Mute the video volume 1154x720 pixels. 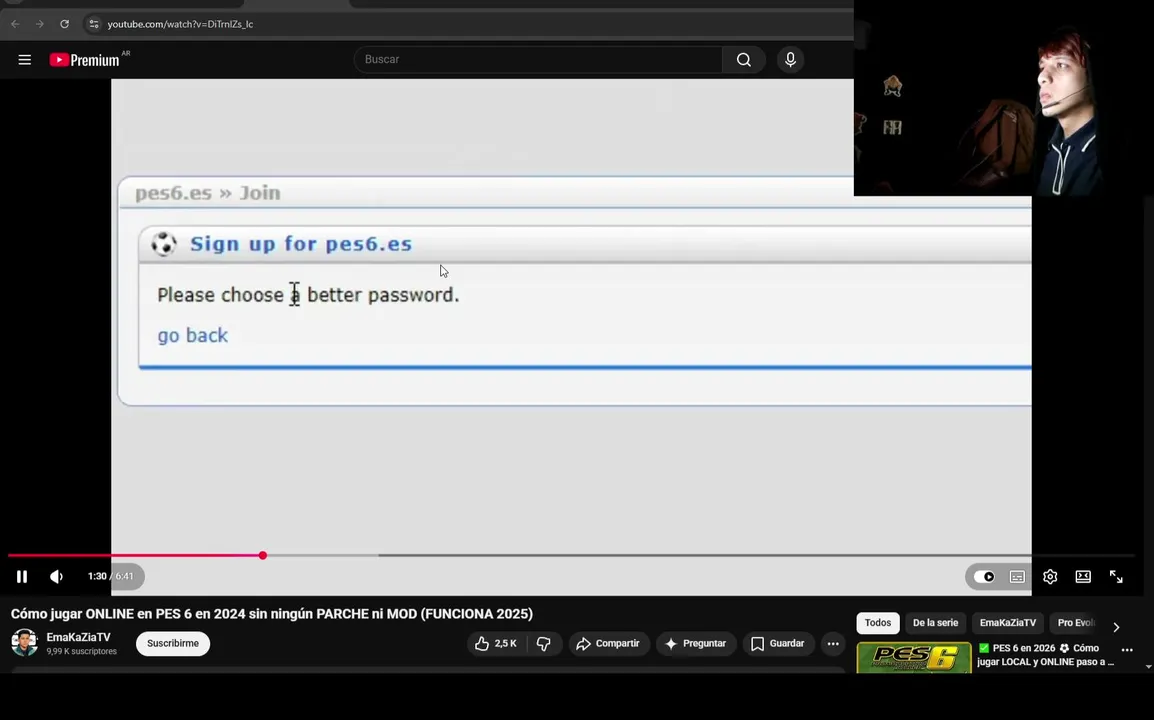coord(57,576)
